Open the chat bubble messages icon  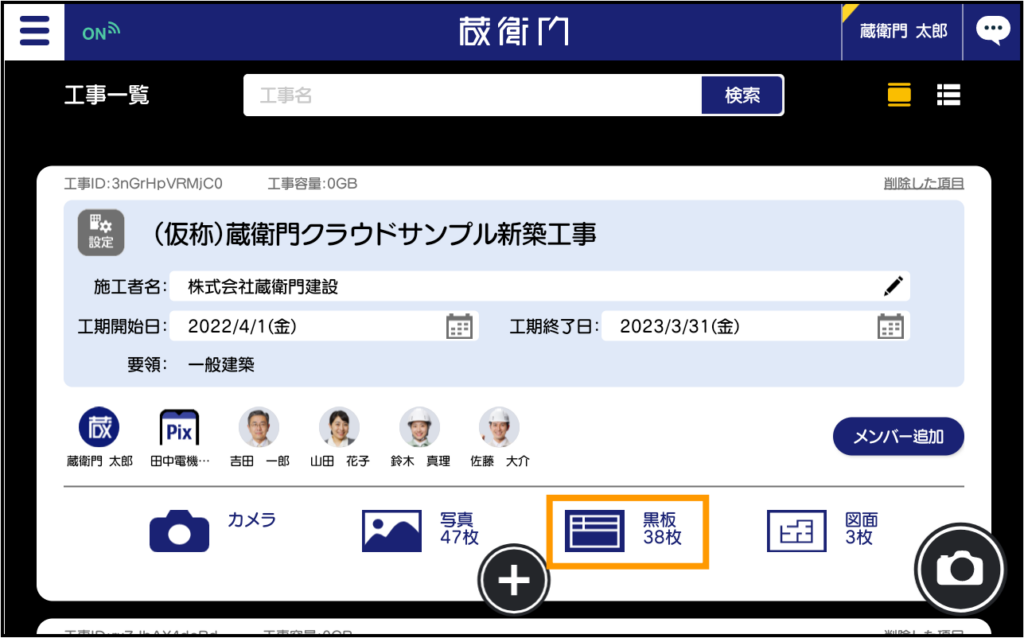point(993,30)
